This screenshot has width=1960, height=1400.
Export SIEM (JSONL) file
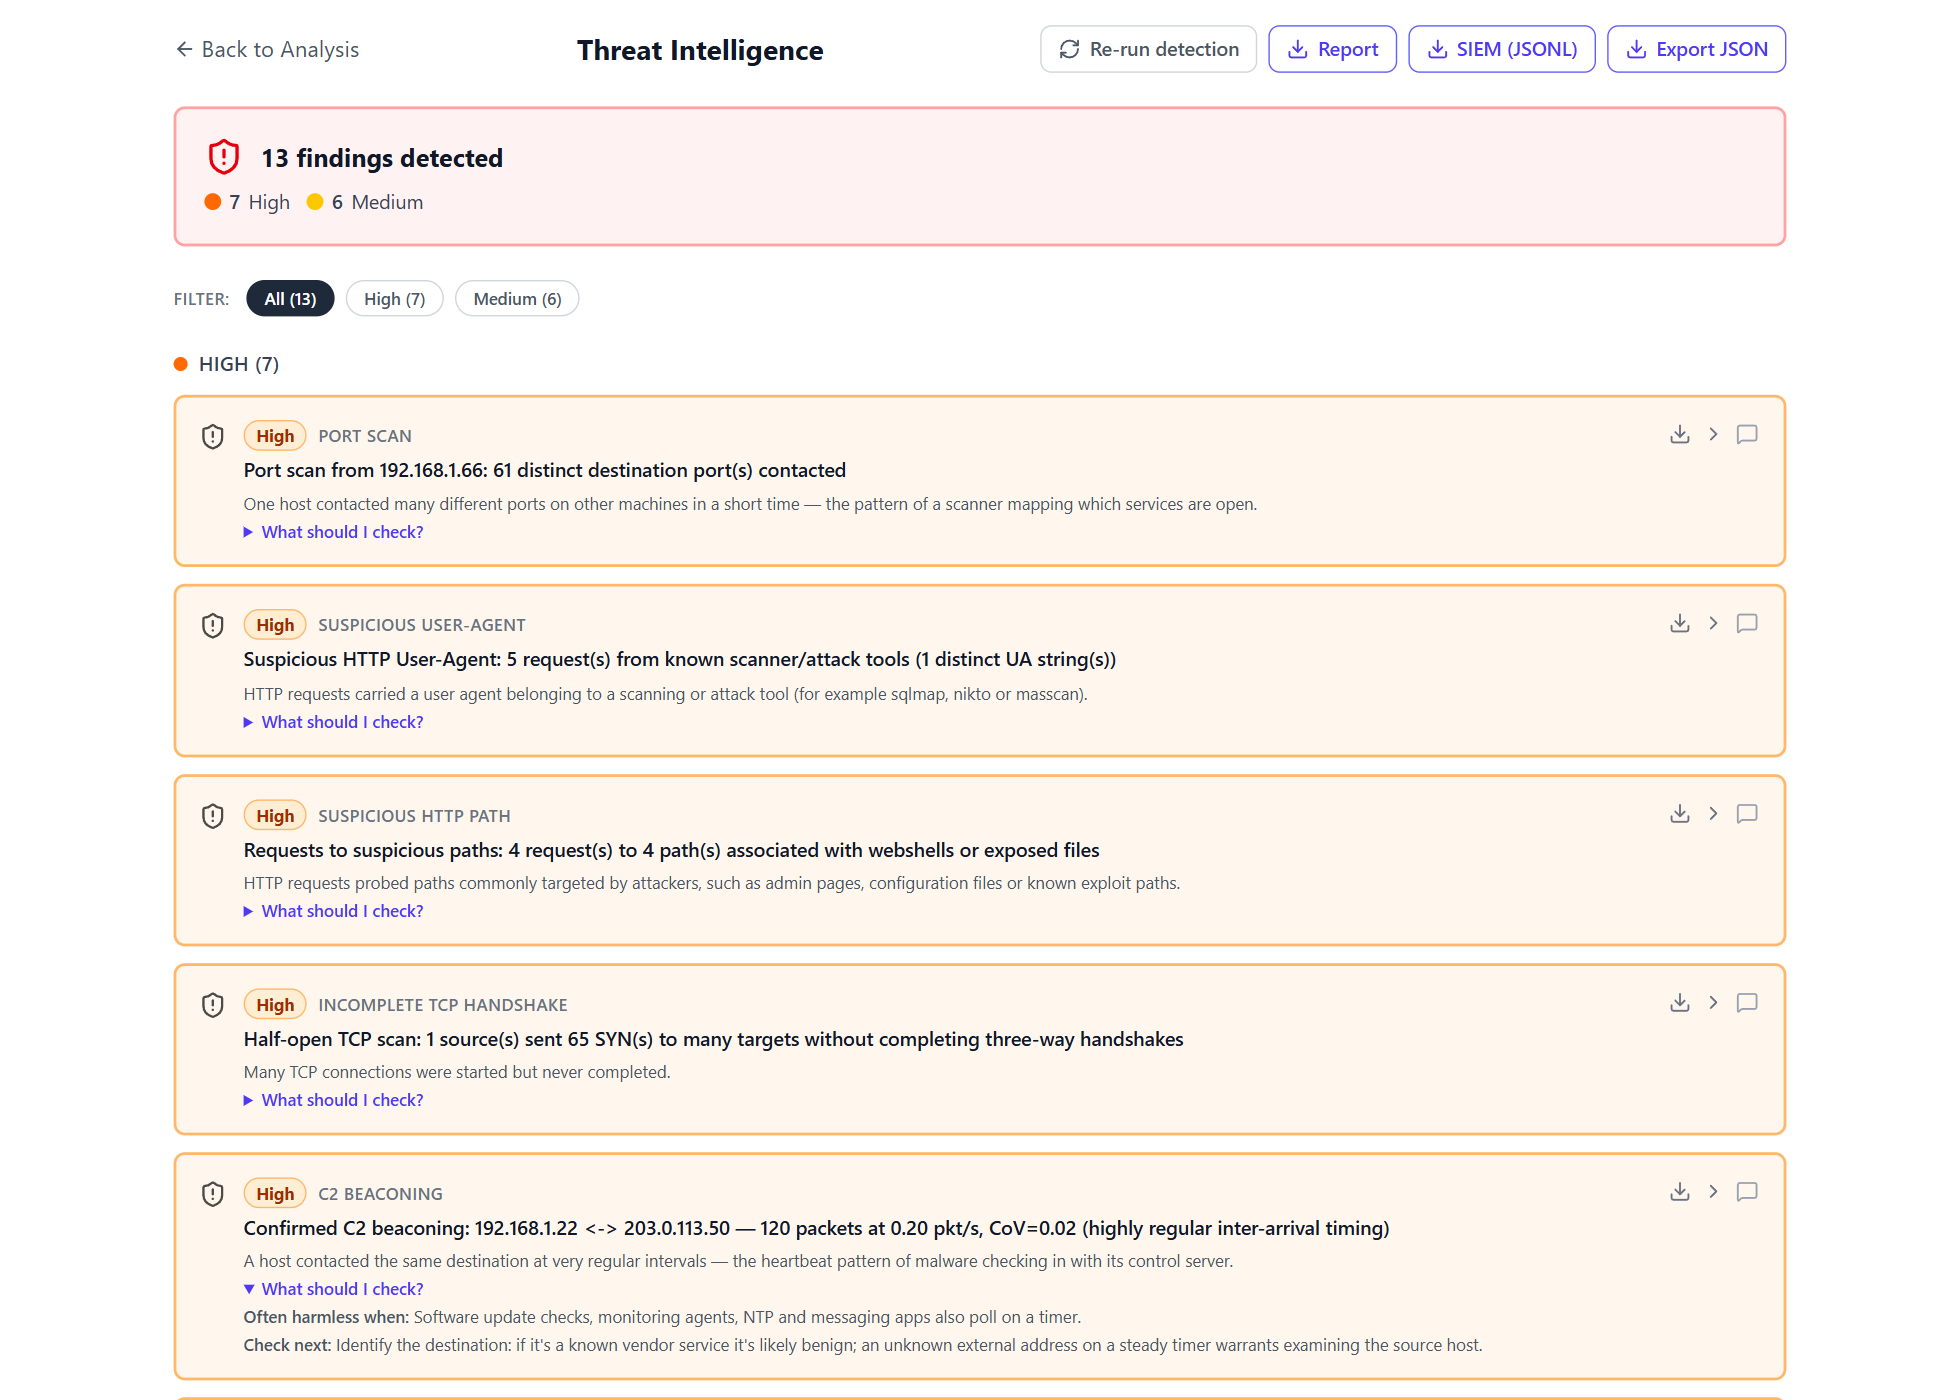click(x=1501, y=49)
